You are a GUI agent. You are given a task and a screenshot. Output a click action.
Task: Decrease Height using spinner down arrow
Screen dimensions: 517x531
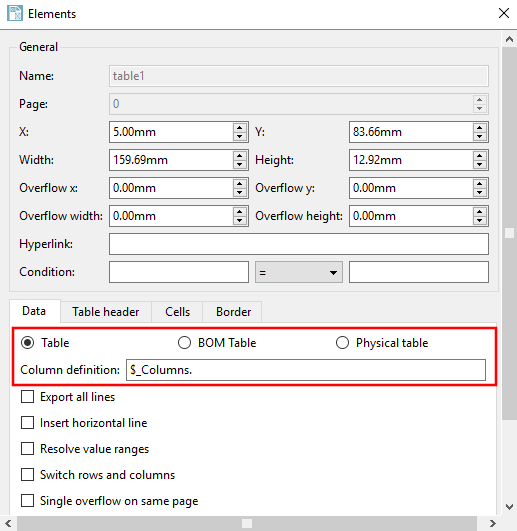[x=479, y=165]
